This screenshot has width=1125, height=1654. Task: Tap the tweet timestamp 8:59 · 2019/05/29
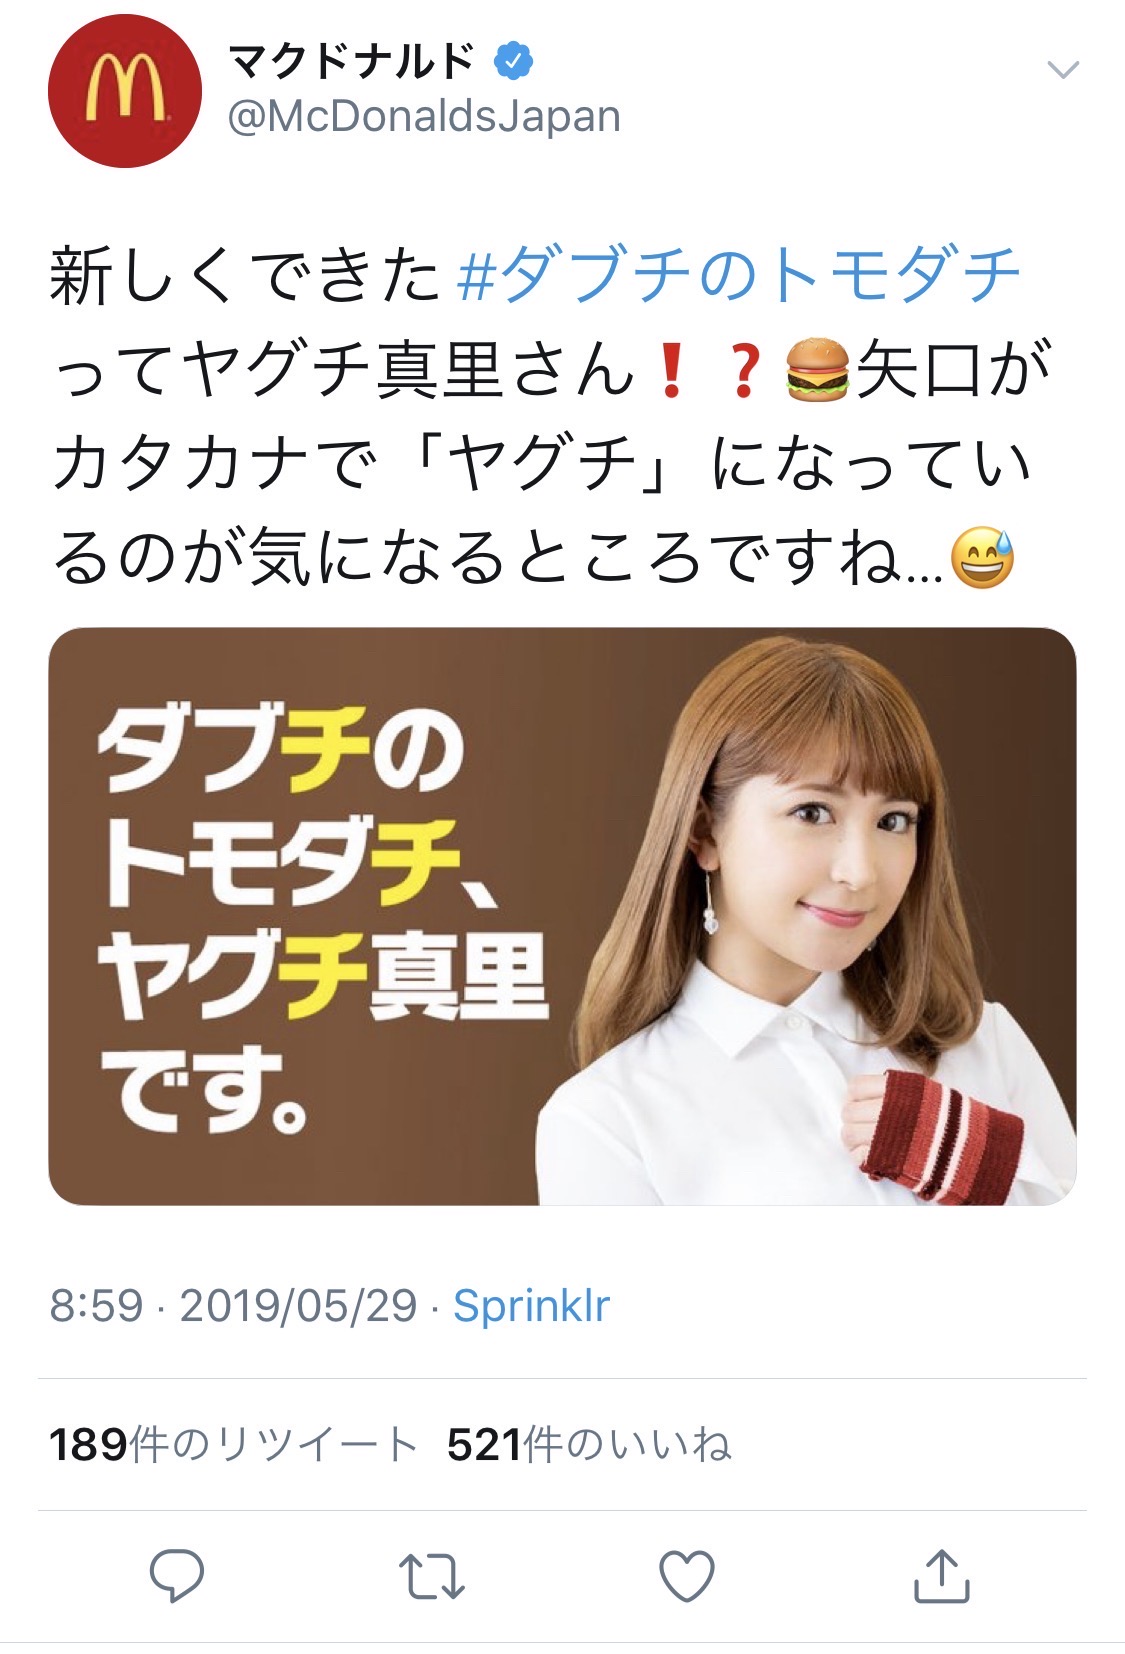point(233,1305)
